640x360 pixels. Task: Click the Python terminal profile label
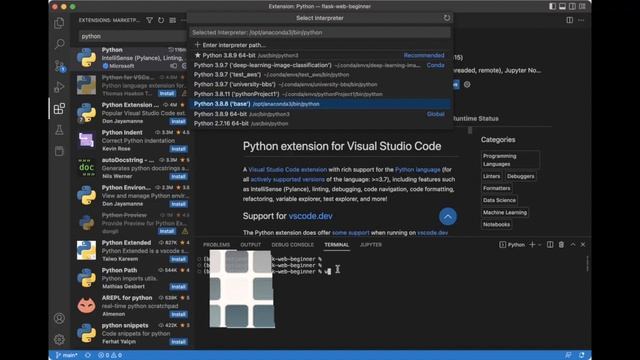512,244
